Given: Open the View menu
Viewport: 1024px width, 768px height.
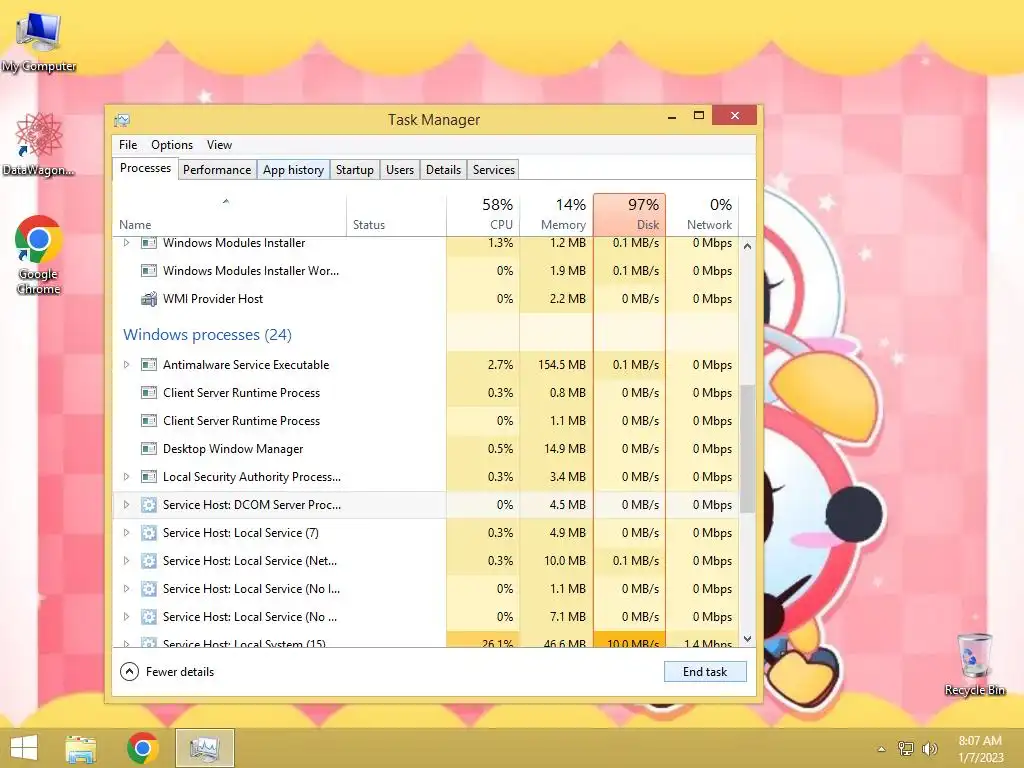Looking at the screenshot, I should [x=219, y=145].
